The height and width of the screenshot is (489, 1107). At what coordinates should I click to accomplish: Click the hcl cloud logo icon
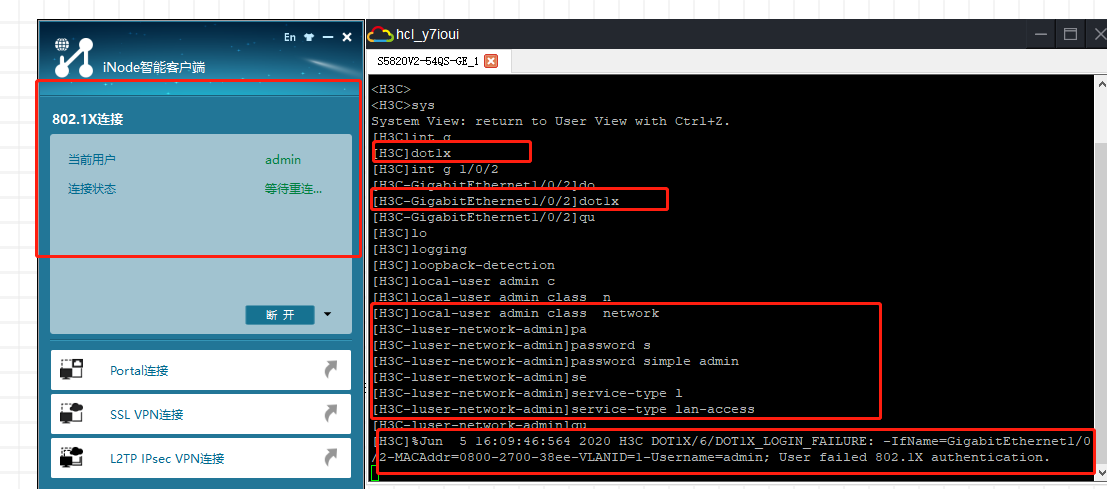pyautogui.click(x=380, y=34)
